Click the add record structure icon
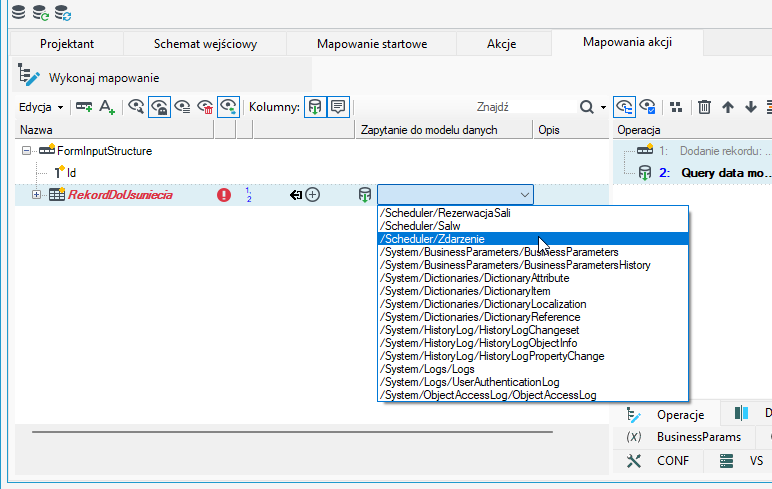This screenshot has width=772, height=489. coord(84,106)
